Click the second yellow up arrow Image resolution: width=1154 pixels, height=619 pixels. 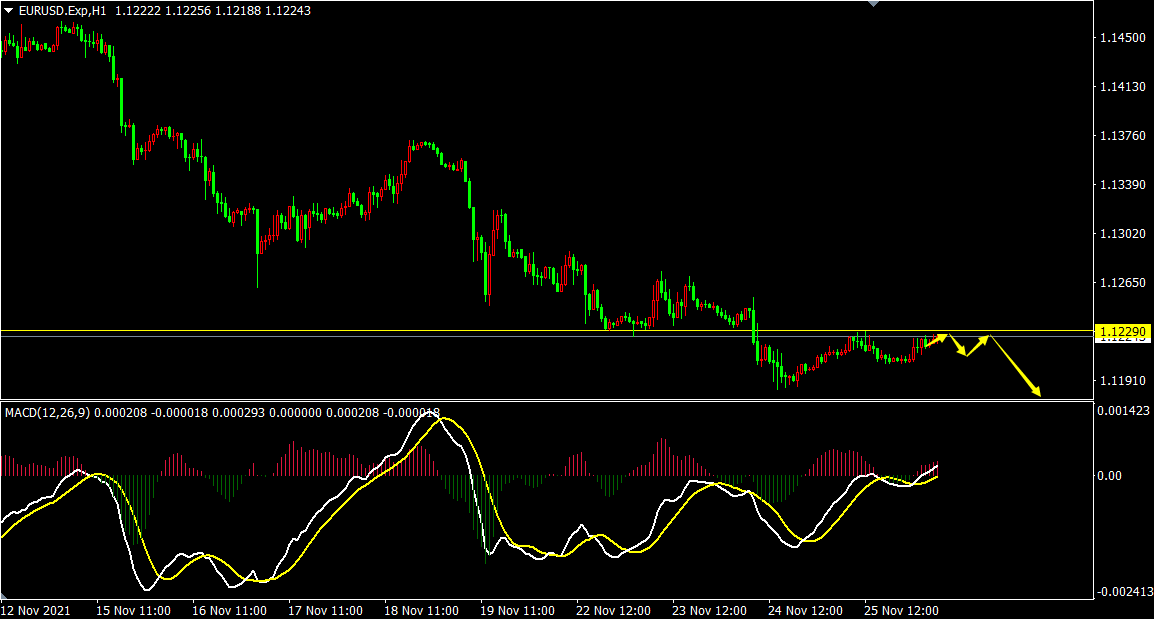coord(978,345)
